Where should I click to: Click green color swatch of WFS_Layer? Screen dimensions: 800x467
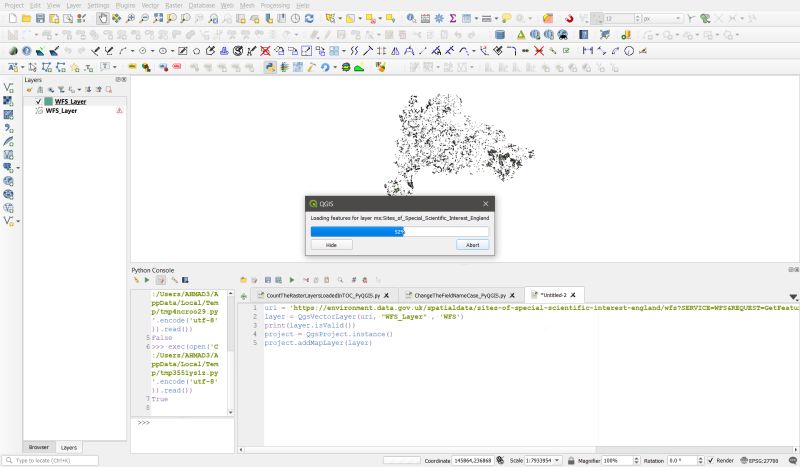(49, 102)
